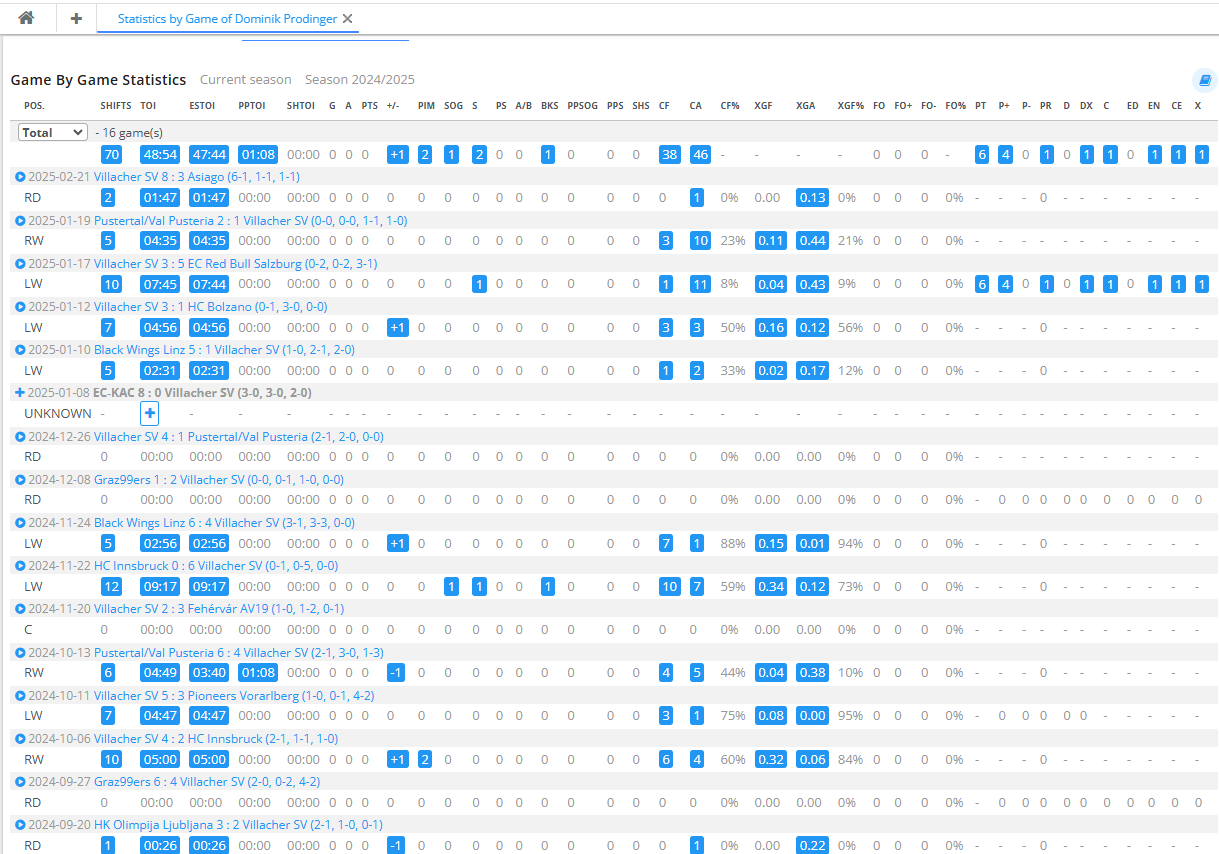
Task: Open the Total dropdown selector
Action: coord(53,132)
